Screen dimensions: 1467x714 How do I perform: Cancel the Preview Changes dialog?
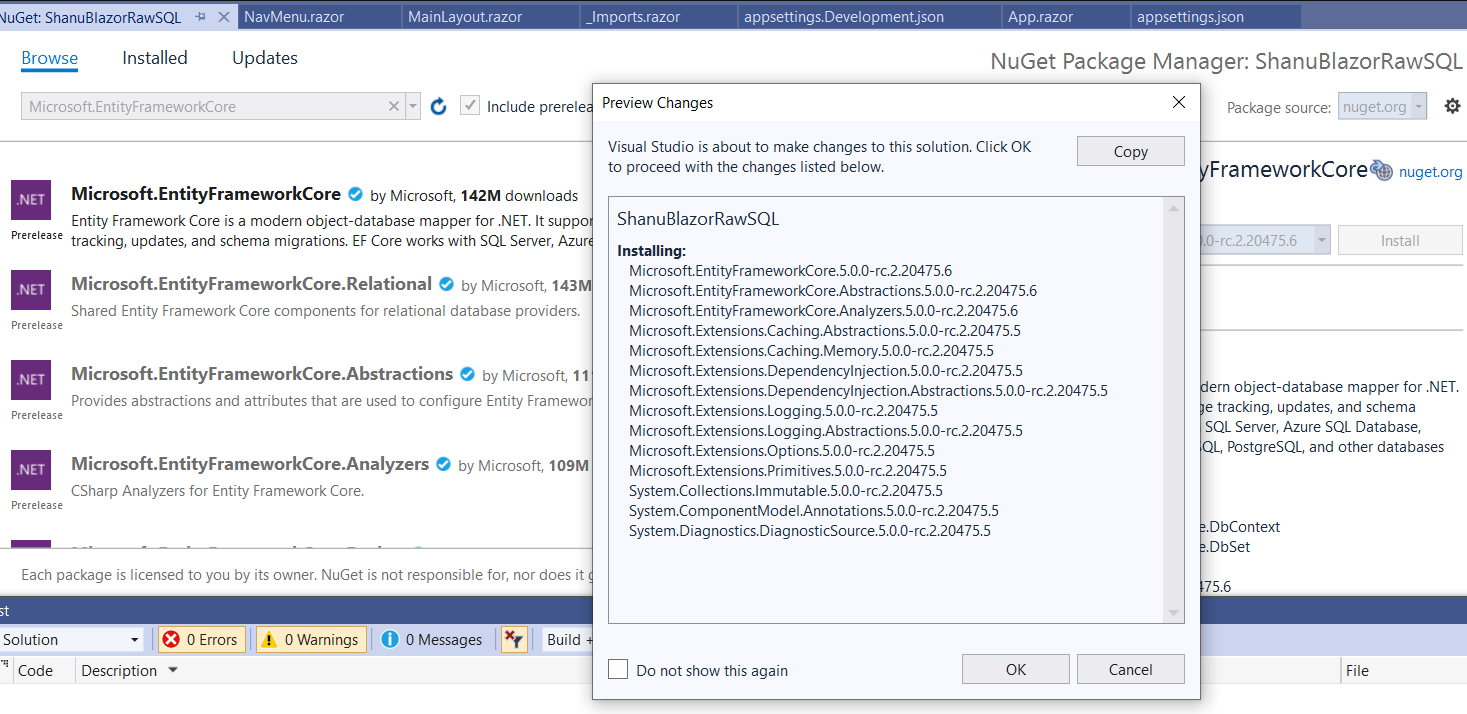pyautogui.click(x=1131, y=670)
